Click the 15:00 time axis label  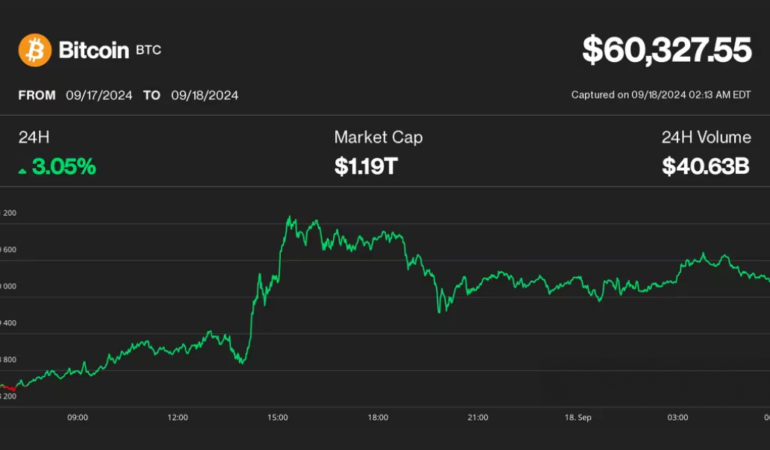(278, 417)
